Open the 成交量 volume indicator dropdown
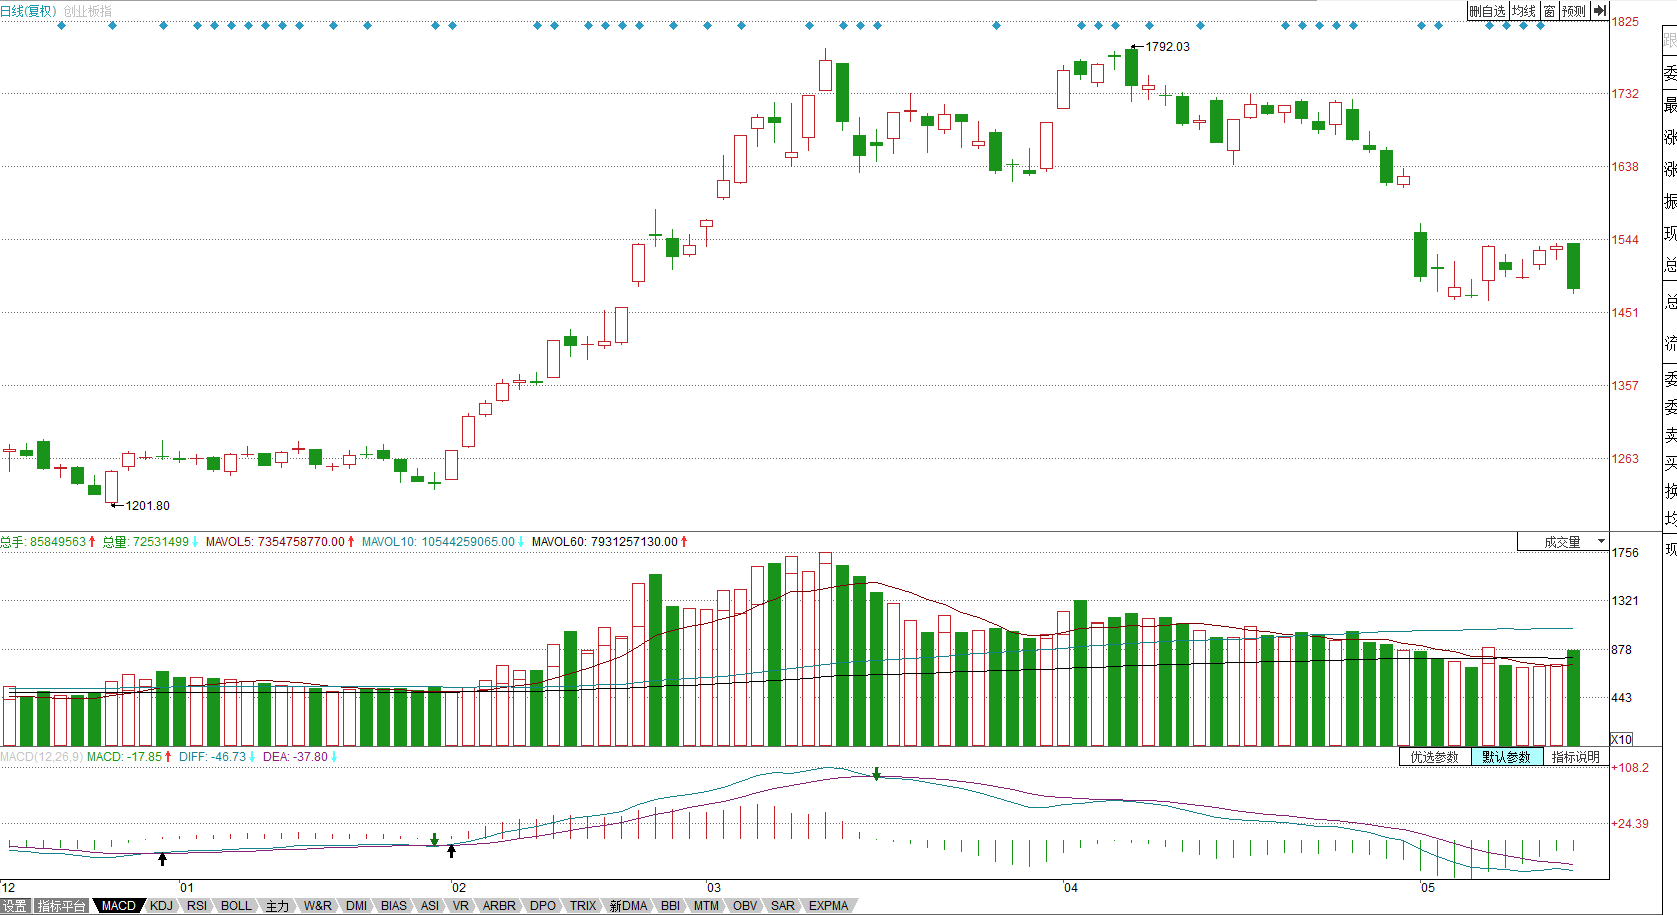The width and height of the screenshot is (1677, 915). click(x=1563, y=542)
